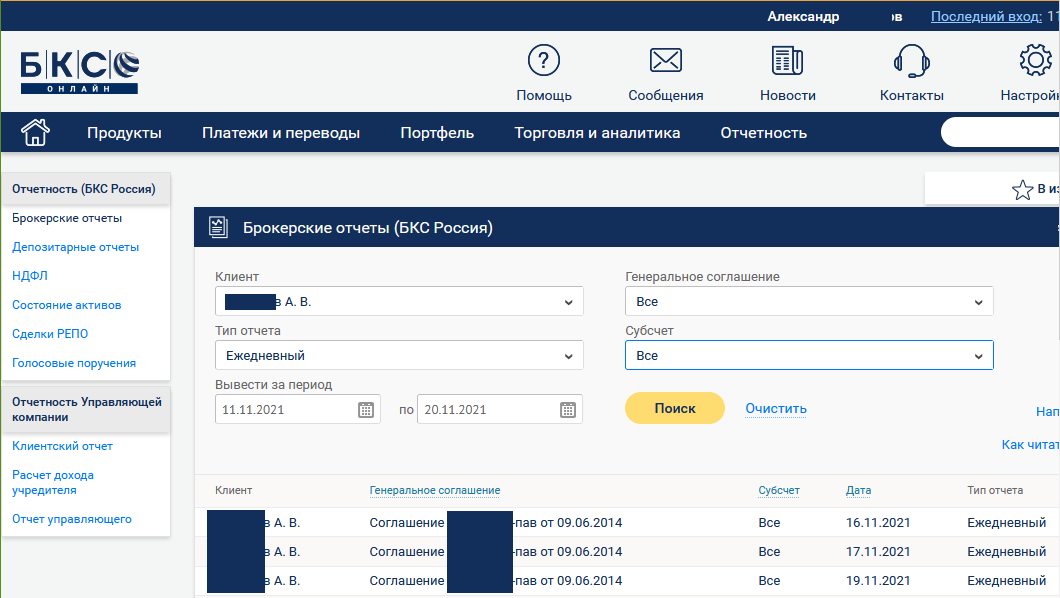Click the favorites star icon
Viewport: 1060px width, 598px height.
[1022, 190]
